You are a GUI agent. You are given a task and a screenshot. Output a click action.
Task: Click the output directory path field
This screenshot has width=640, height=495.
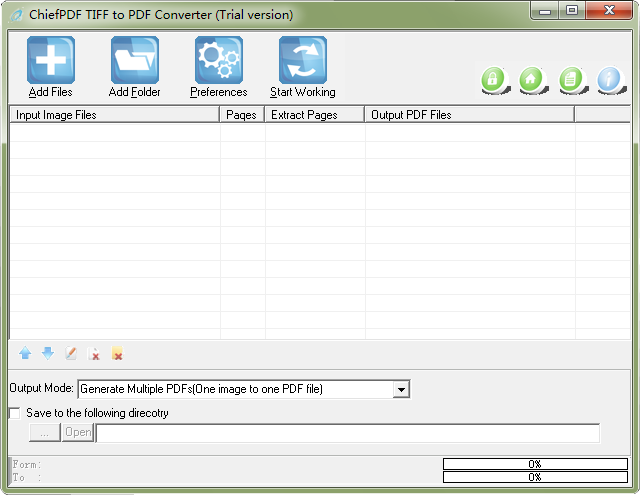[348, 433]
